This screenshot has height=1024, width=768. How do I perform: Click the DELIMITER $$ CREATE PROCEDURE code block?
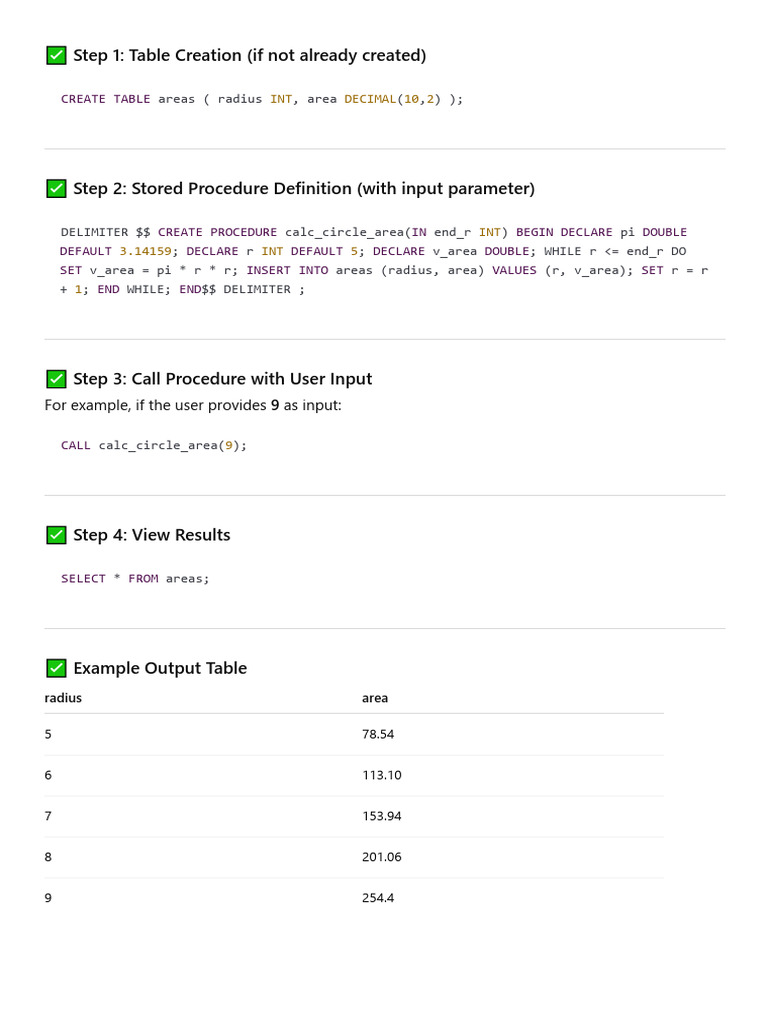384,261
